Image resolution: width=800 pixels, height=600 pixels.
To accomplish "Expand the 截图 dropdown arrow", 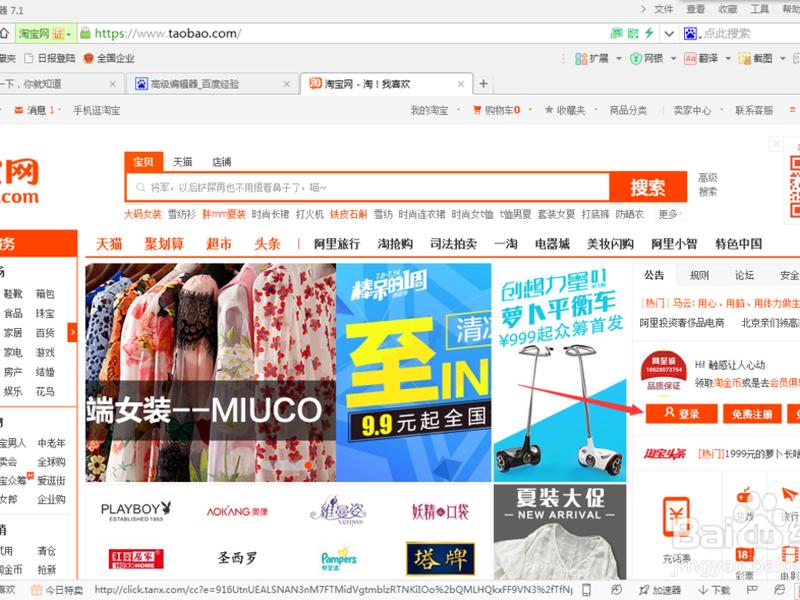I will [783, 59].
